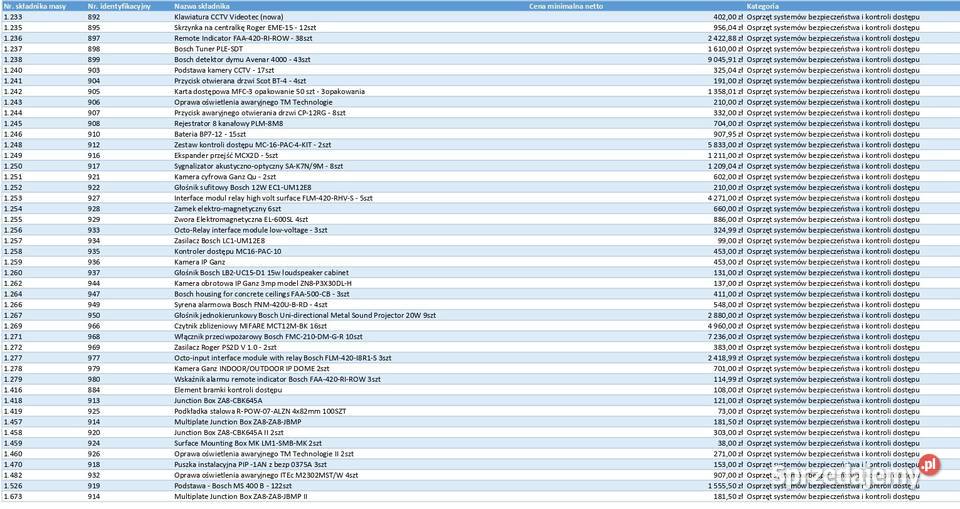Select 'Bateria BP7-12 - 15szt' cell
The width and height of the screenshot is (960, 509).
pyautogui.click(x=210, y=134)
